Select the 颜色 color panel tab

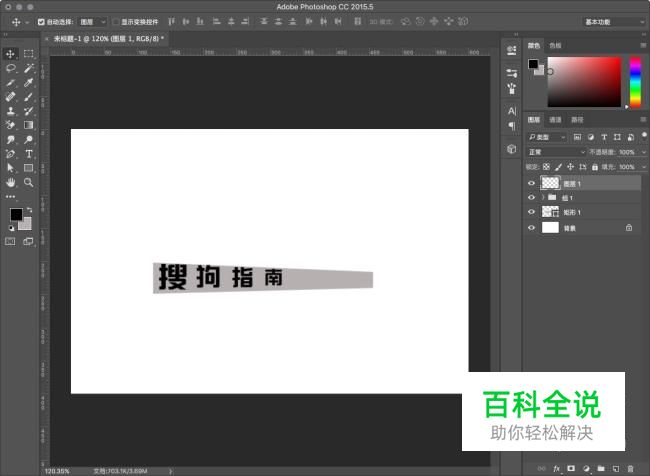click(534, 46)
